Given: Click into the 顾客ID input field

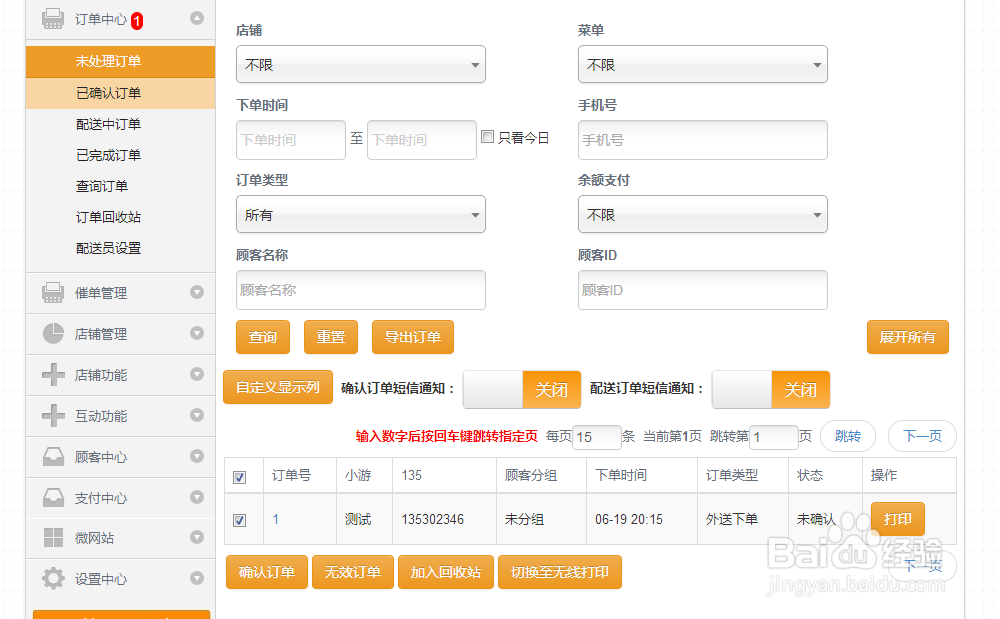Looking at the screenshot, I should pos(702,290).
